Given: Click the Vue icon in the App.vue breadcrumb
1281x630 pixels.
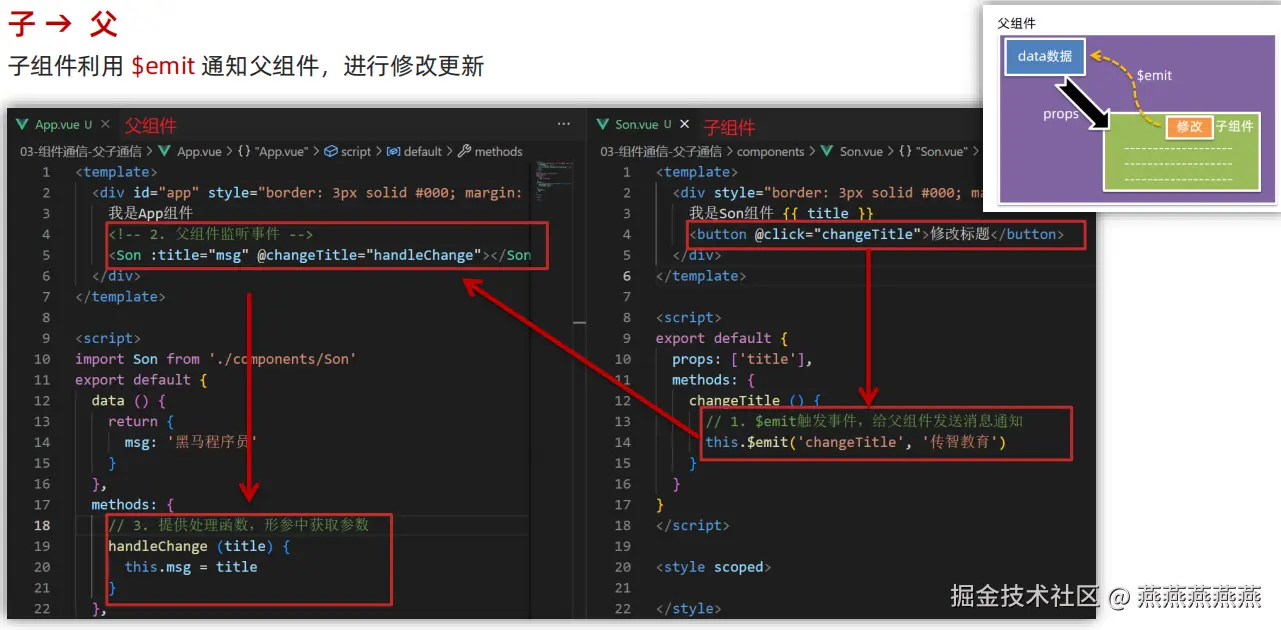Looking at the screenshot, I should click(166, 152).
